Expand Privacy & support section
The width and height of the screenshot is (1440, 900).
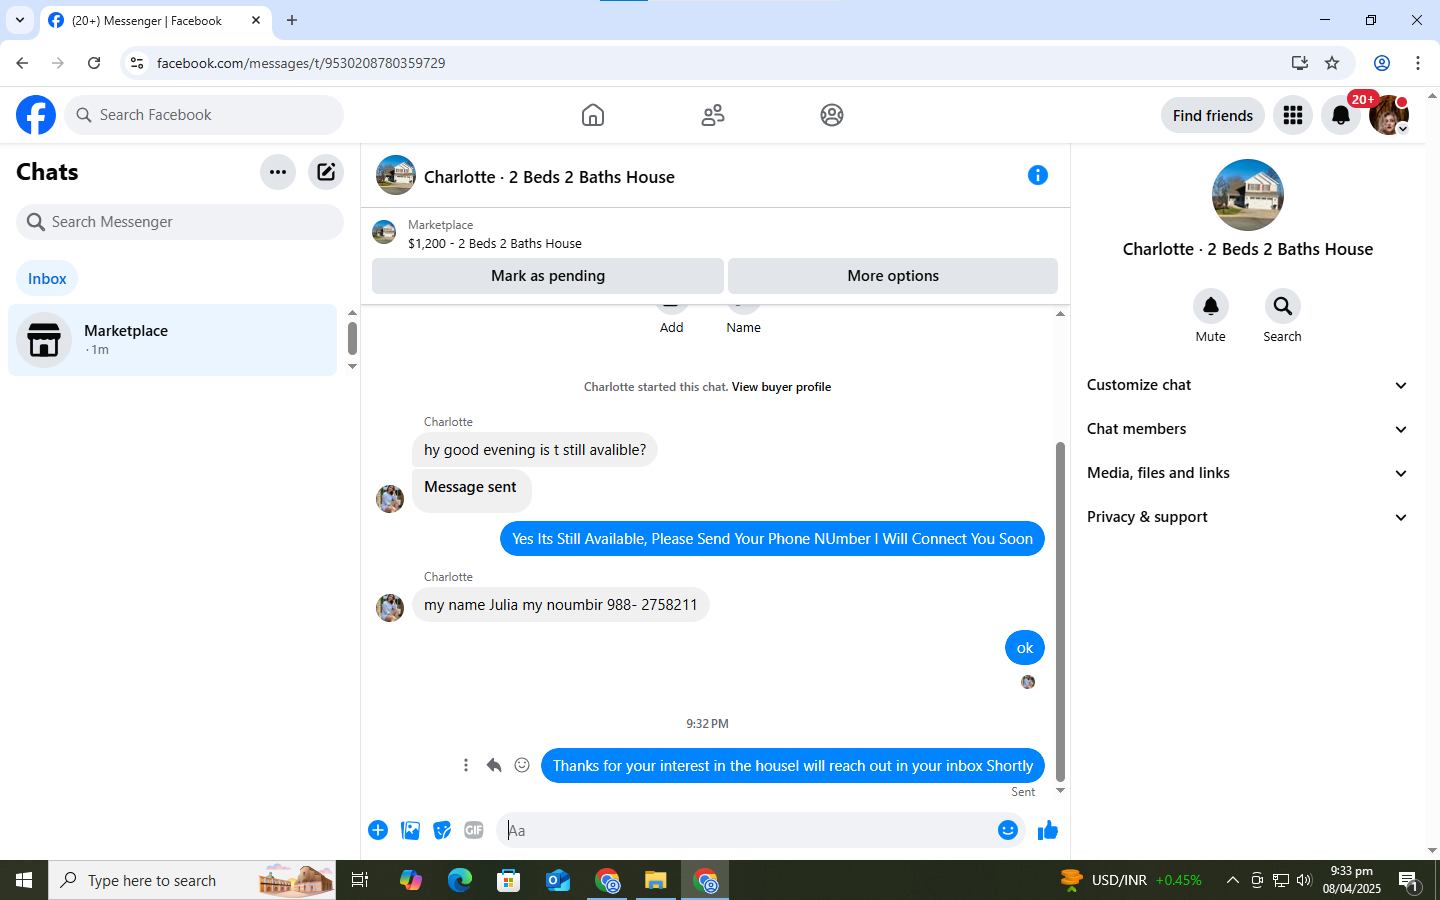pyautogui.click(x=1248, y=517)
